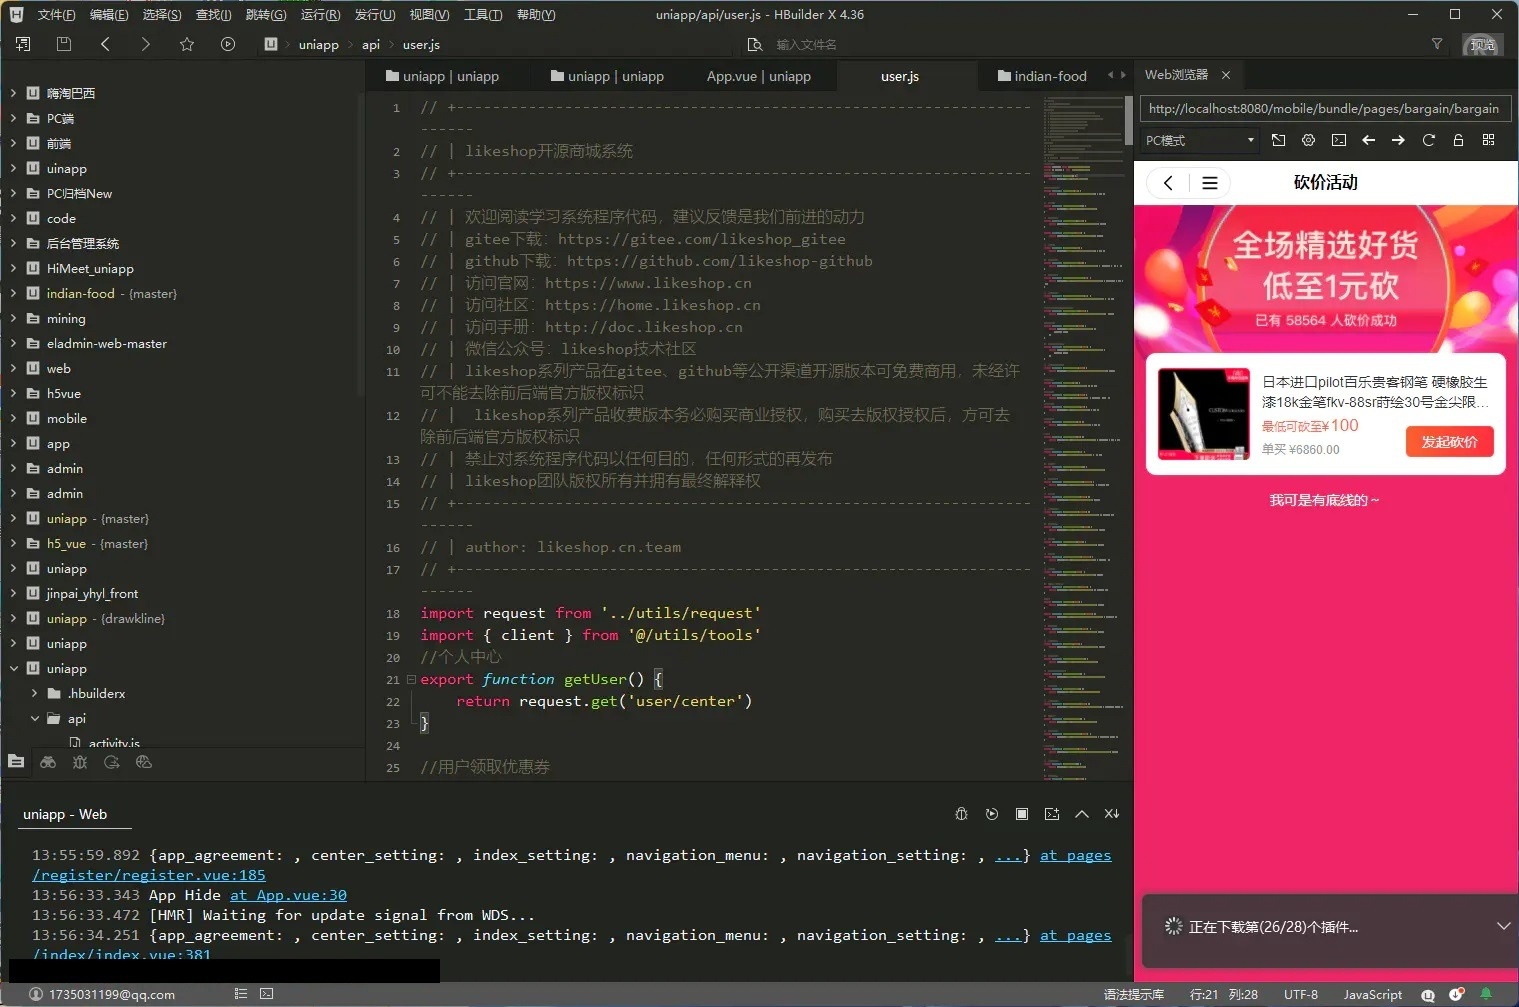Click the save file icon in toolbar
This screenshot has height=1007, width=1519.
click(x=64, y=44)
